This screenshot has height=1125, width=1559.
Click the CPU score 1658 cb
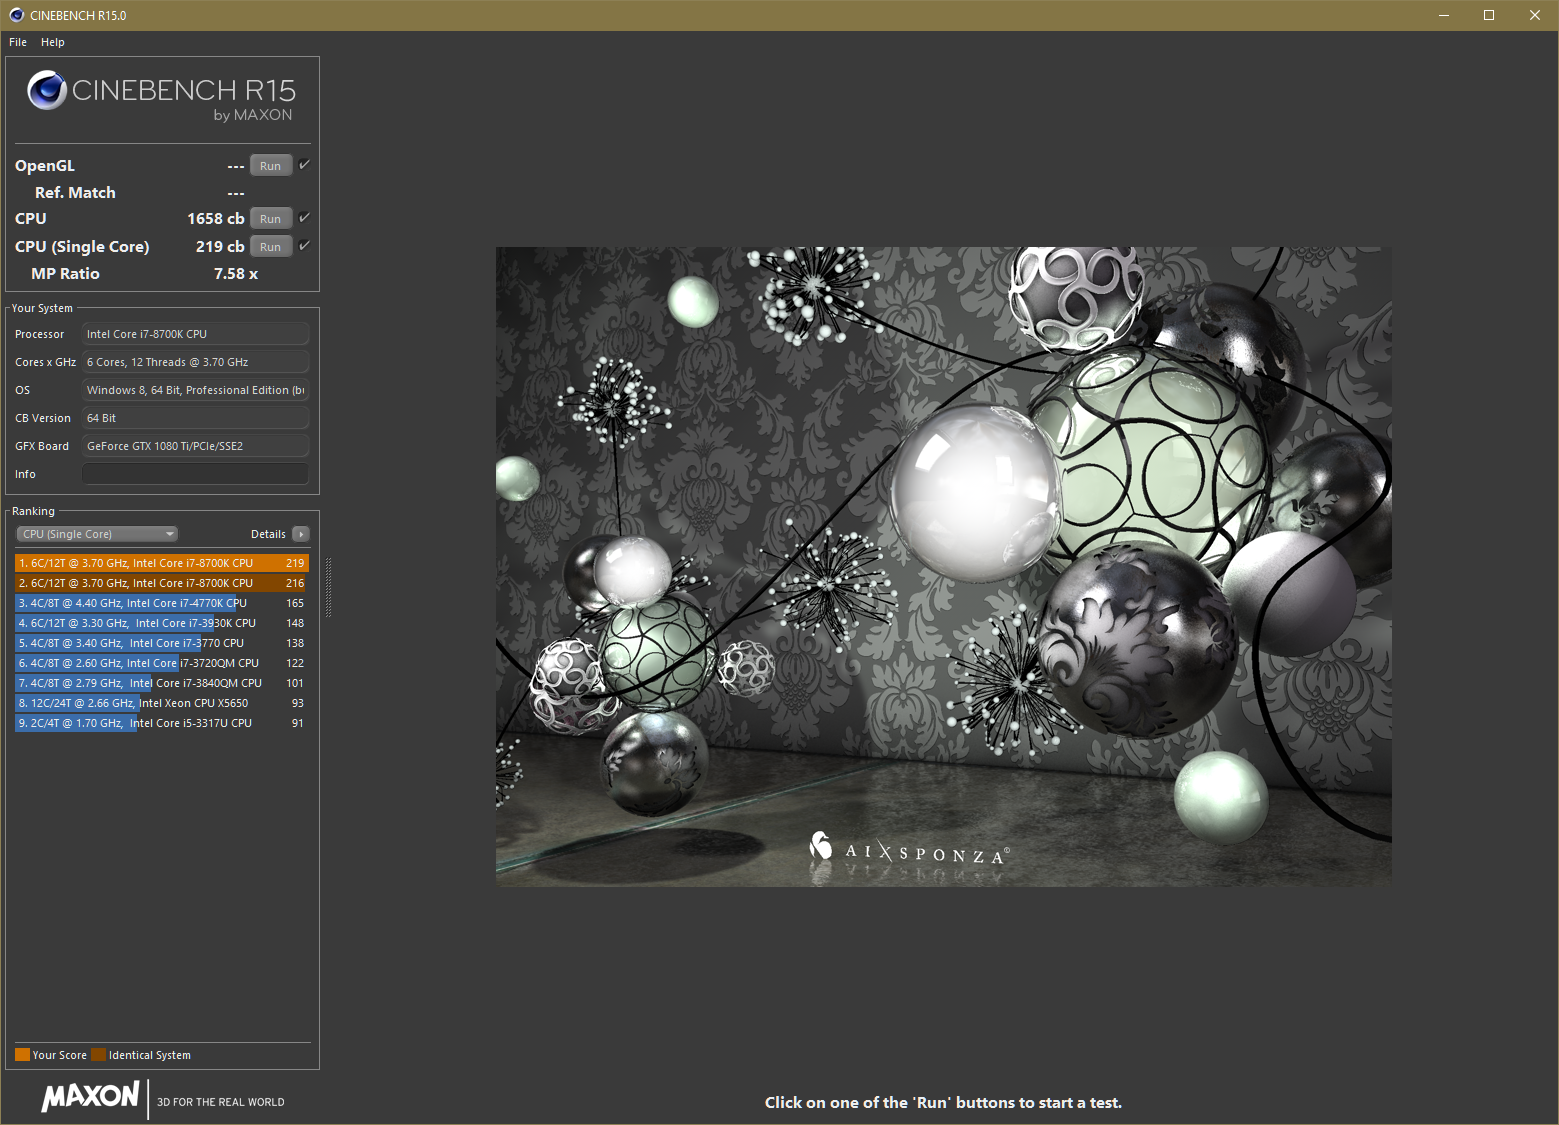pyautogui.click(x=216, y=218)
